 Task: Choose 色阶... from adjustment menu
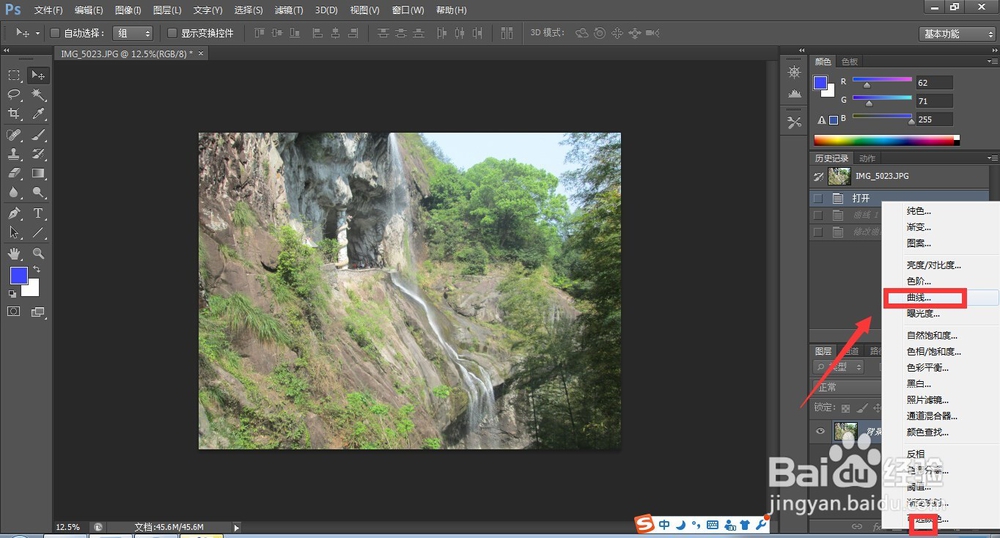pos(919,281)
